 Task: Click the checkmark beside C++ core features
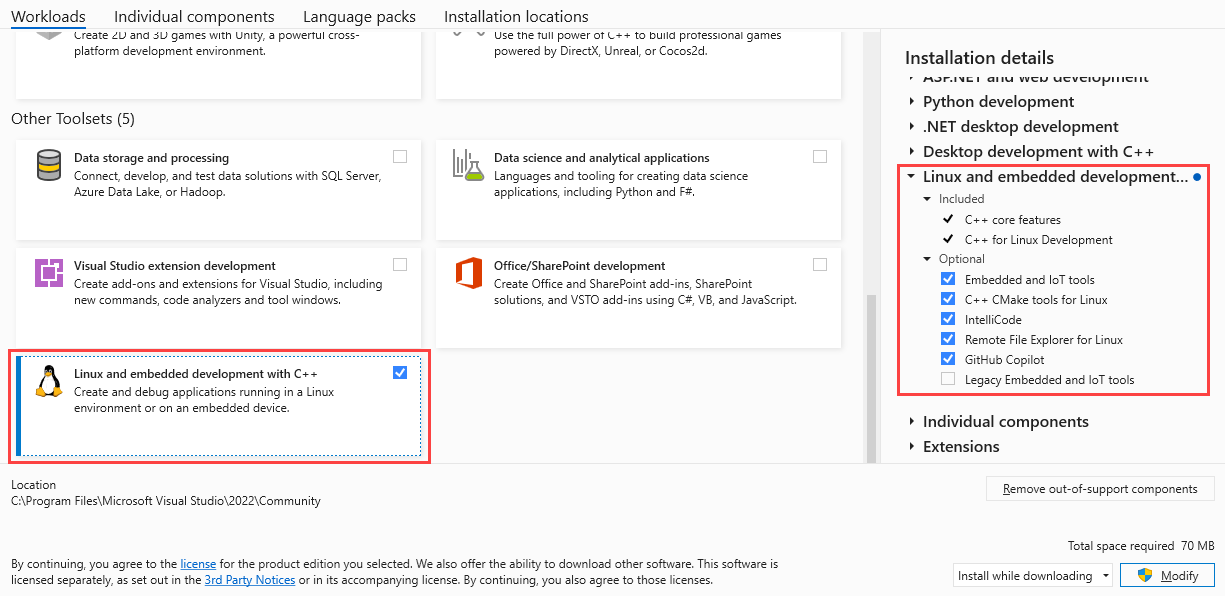(949, 219)
